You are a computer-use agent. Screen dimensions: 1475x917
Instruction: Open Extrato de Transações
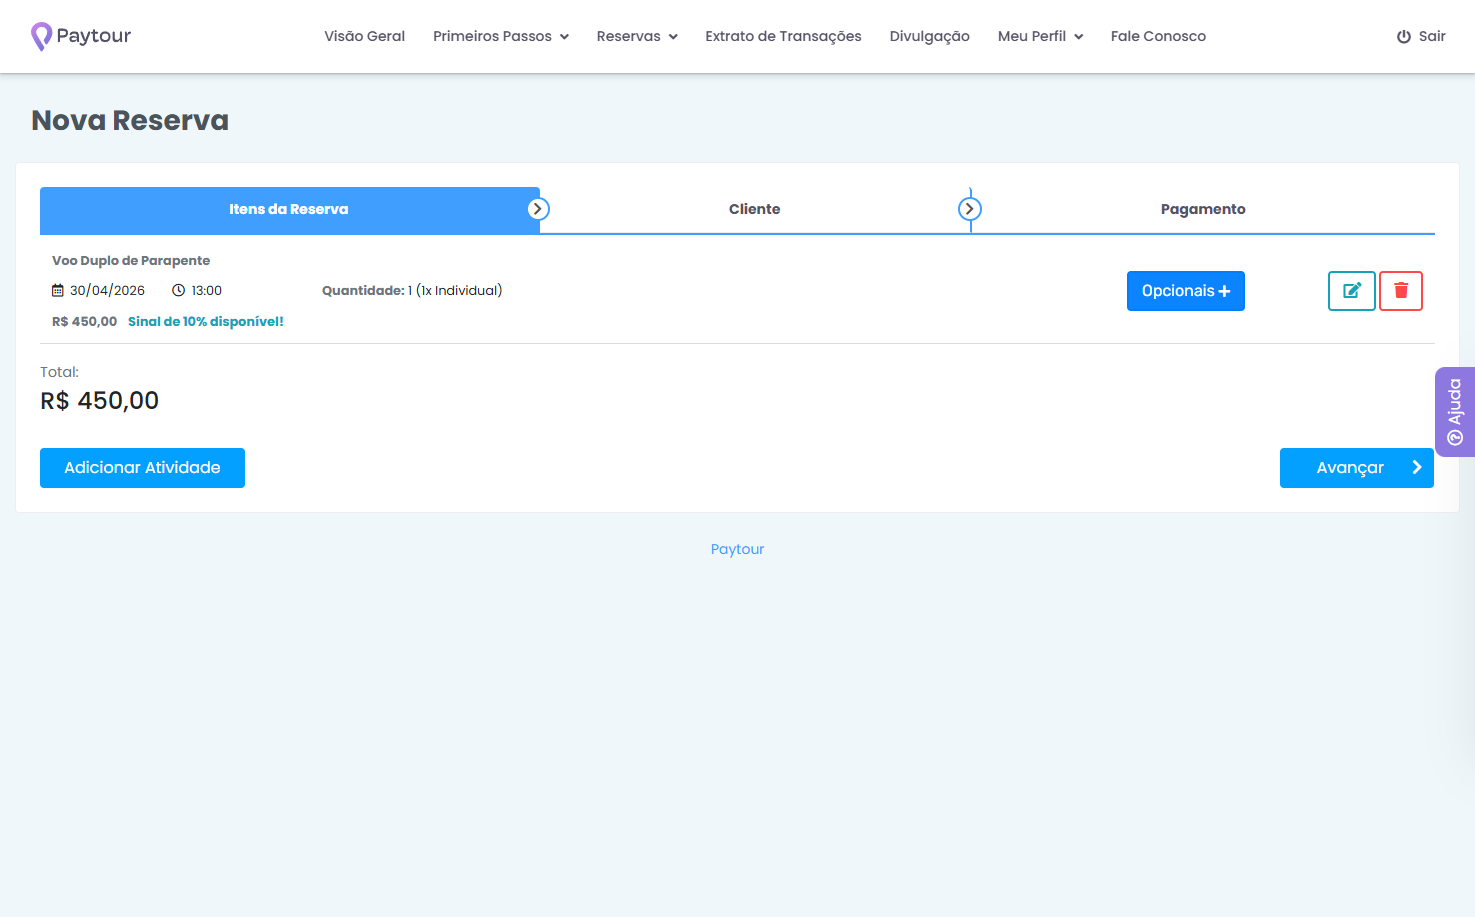point(783,36)
